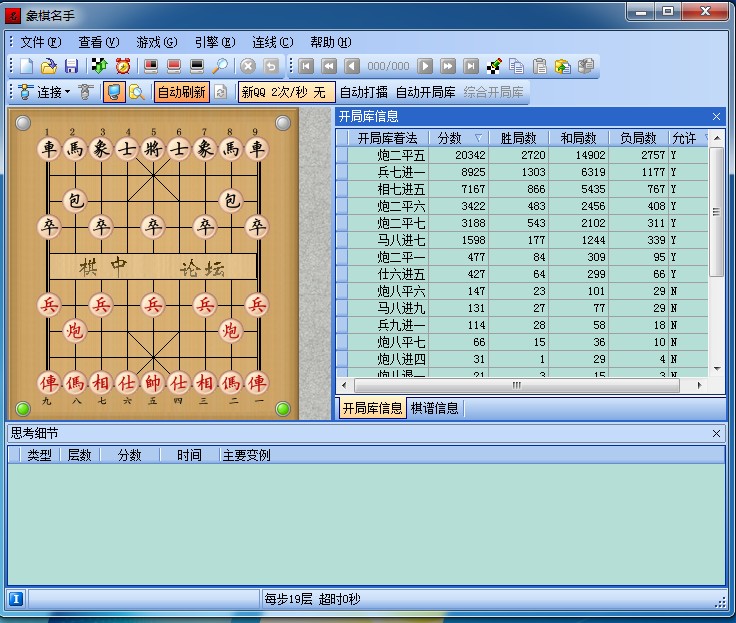Select the black computer monitor icon
Viewport: 736px width, 623px height.
197,66
